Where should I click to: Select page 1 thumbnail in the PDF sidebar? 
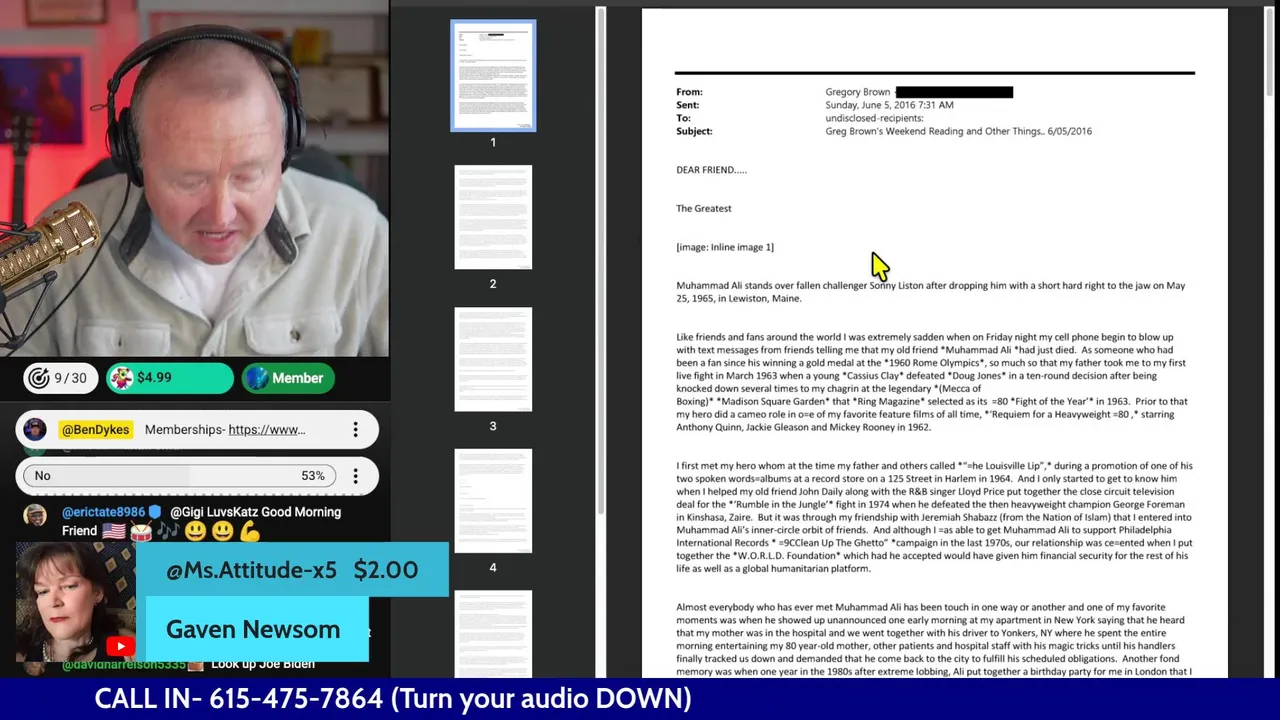coord(493,76)
